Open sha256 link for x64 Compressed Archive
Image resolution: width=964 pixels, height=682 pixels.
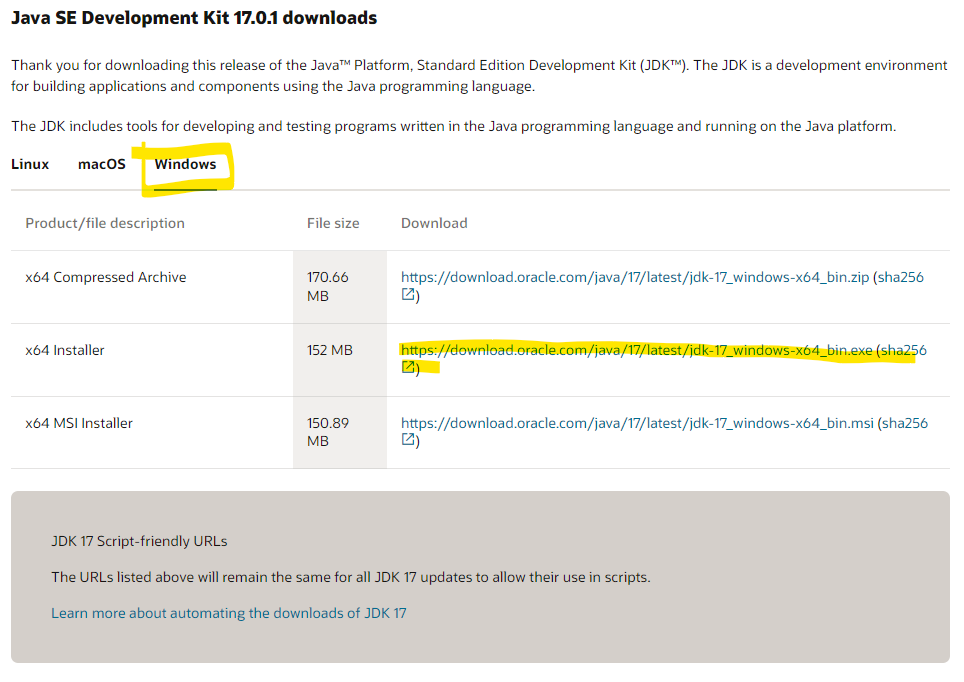(900, 277)
